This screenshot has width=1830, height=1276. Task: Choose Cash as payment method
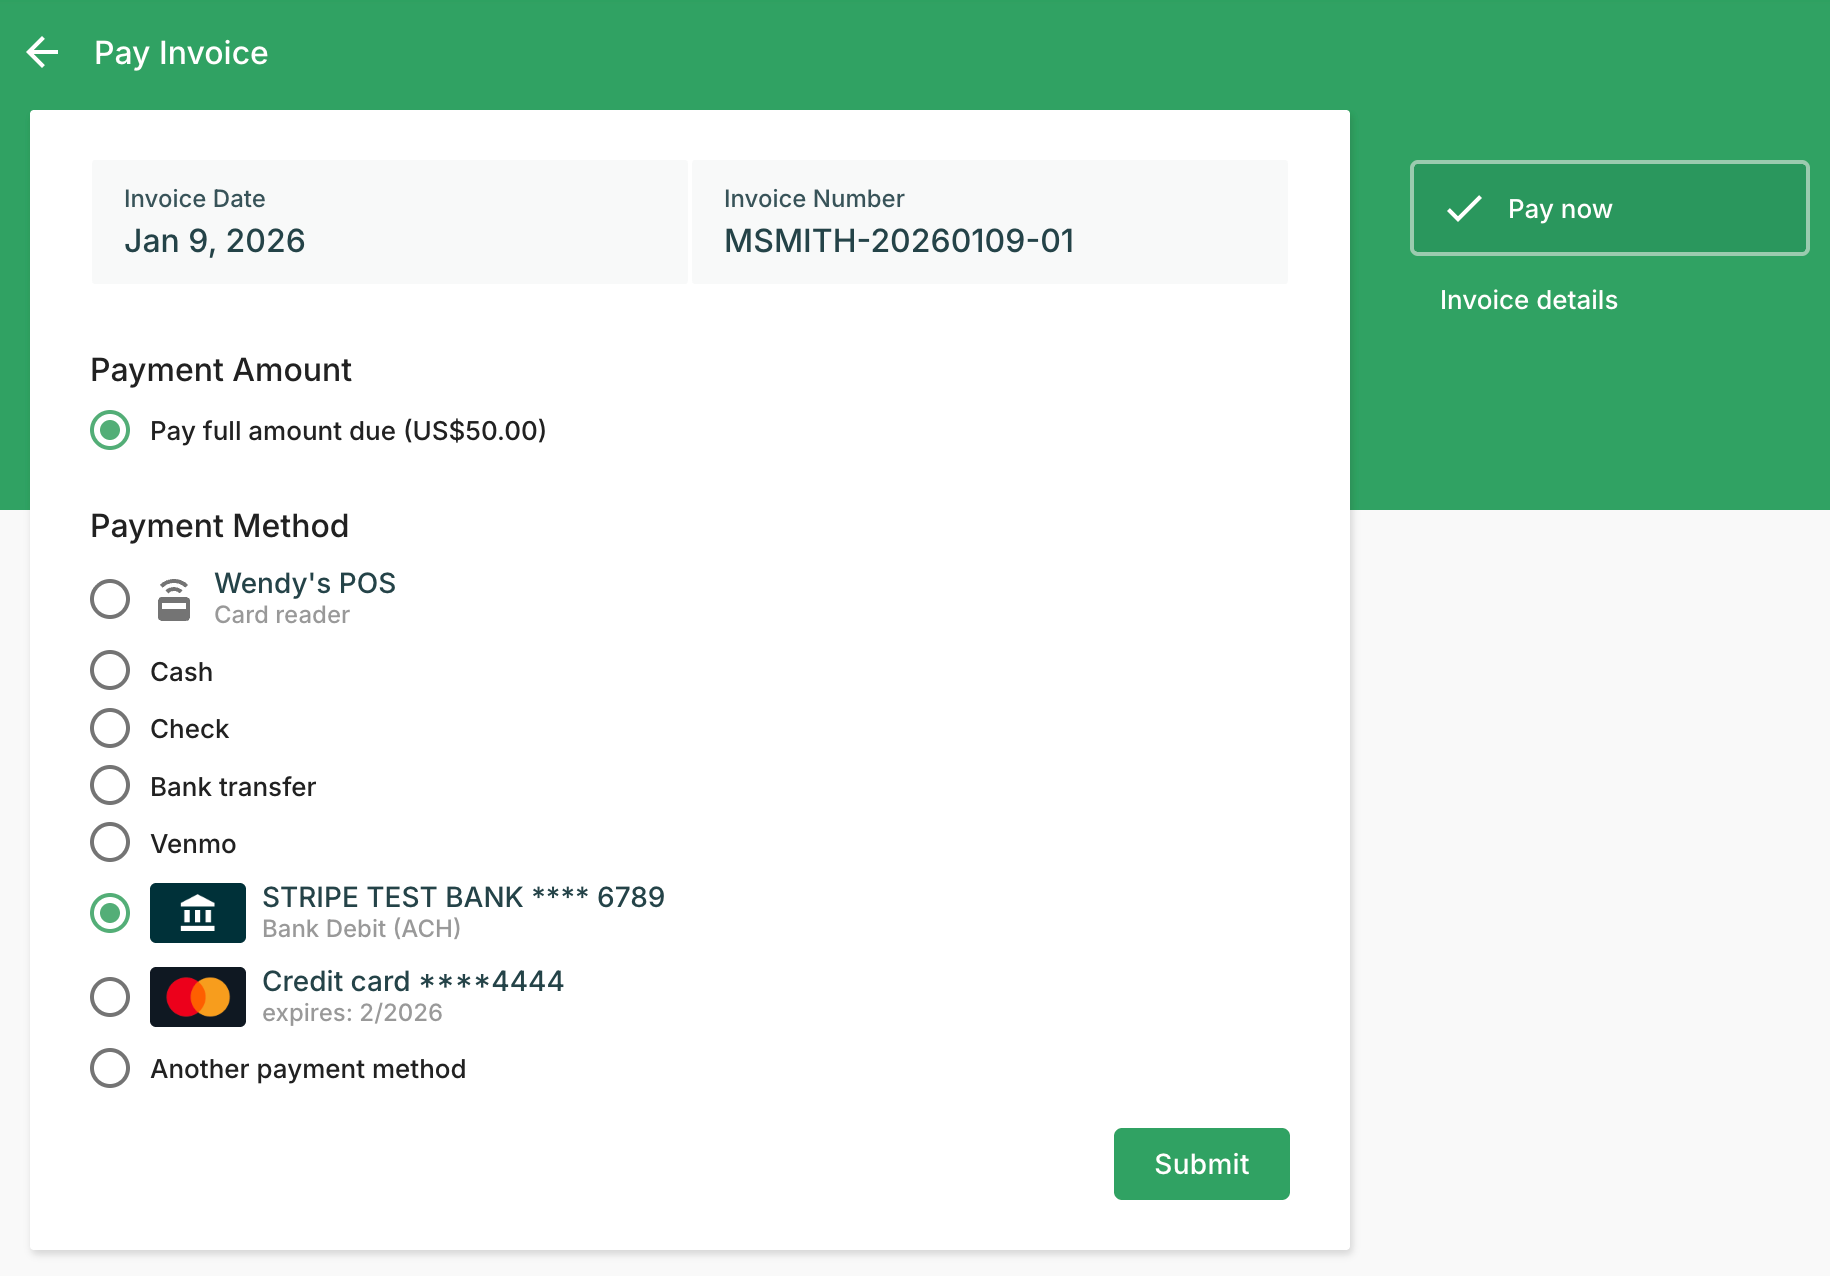110,671
